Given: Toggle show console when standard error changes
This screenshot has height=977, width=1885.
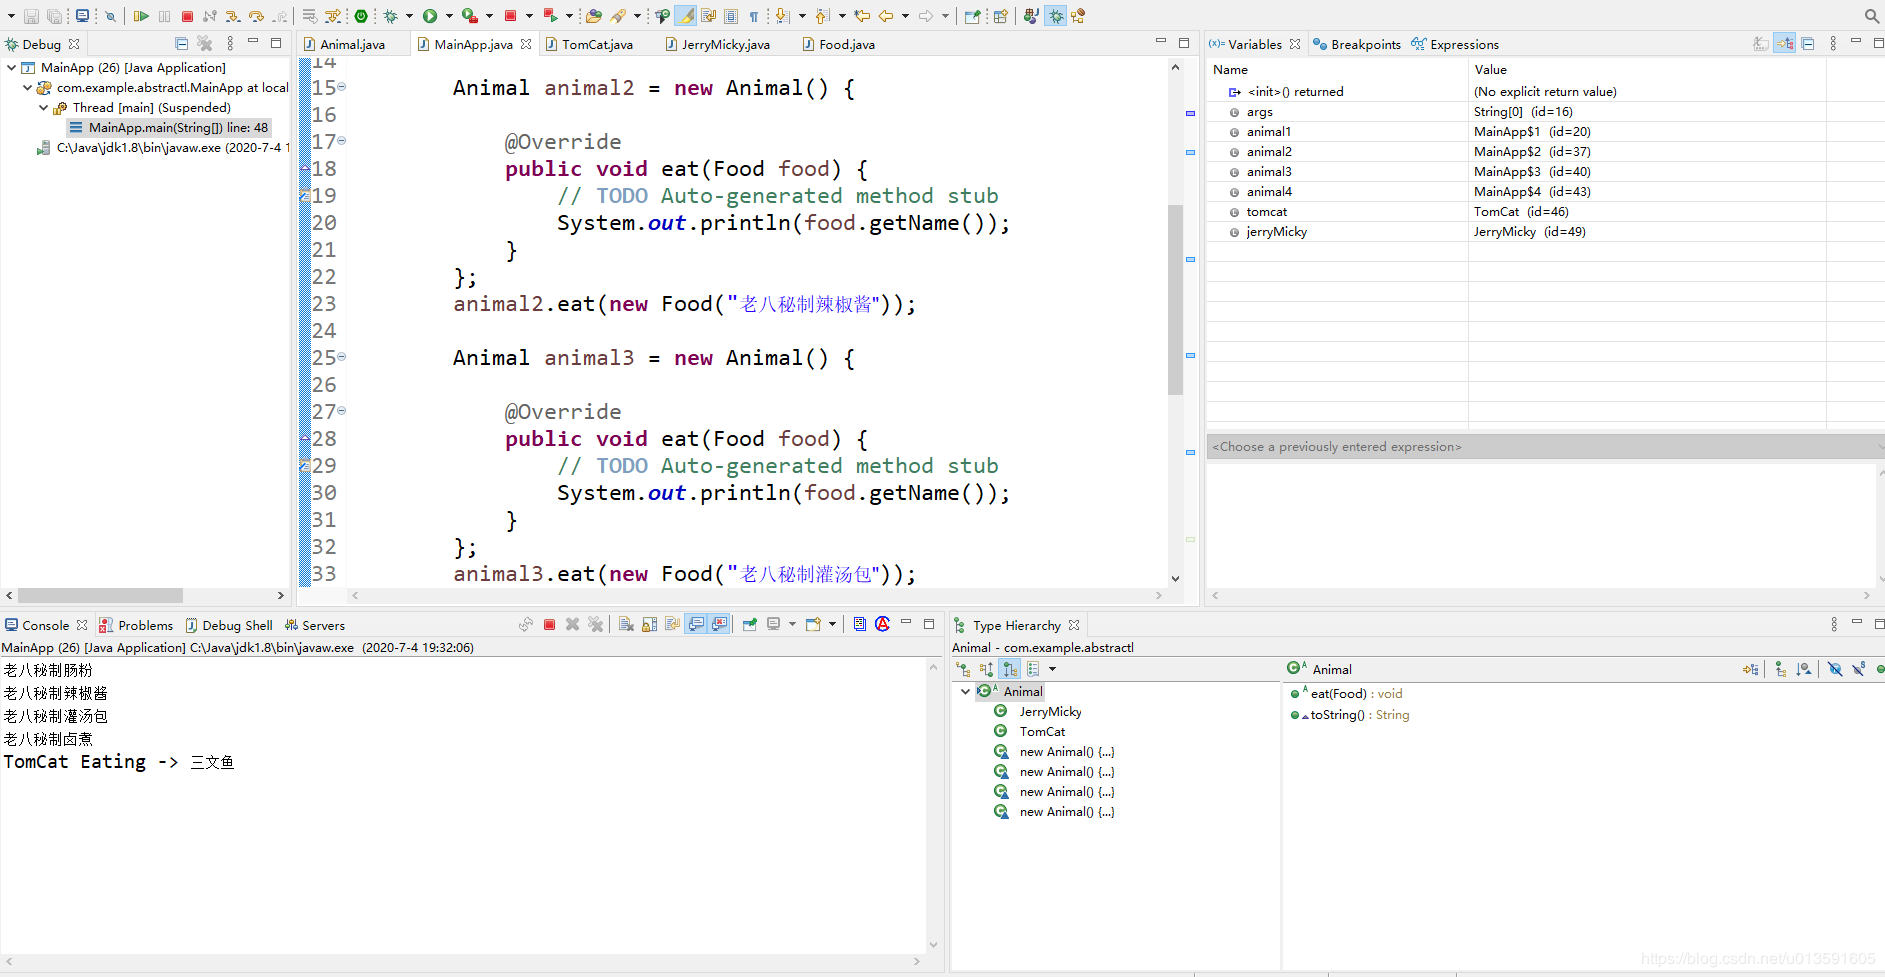Looking at the screenshot, I should point(719,624).
